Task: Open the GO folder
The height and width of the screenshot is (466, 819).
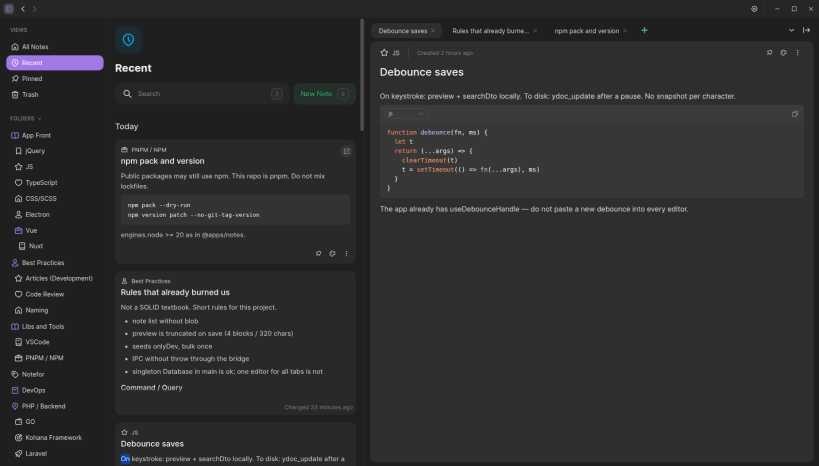Action: click(x=56, y=422)
